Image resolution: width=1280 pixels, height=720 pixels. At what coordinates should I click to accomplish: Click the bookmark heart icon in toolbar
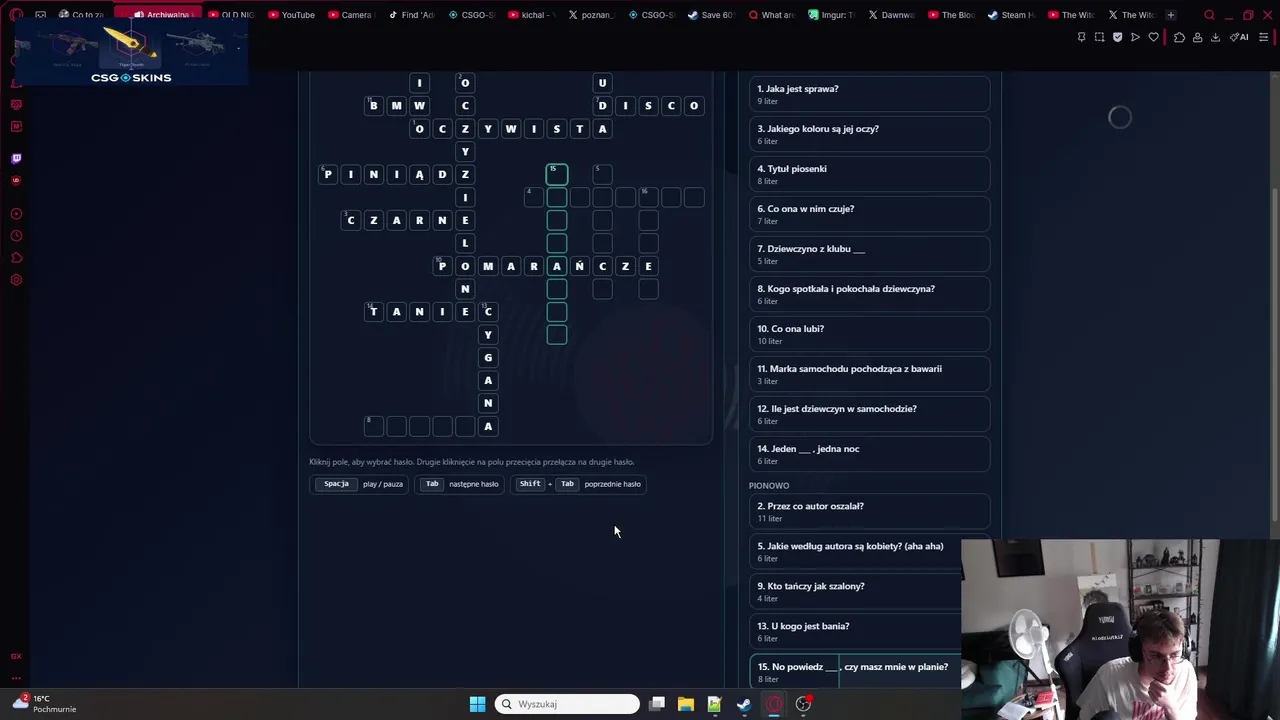(x=1153, y=37)
